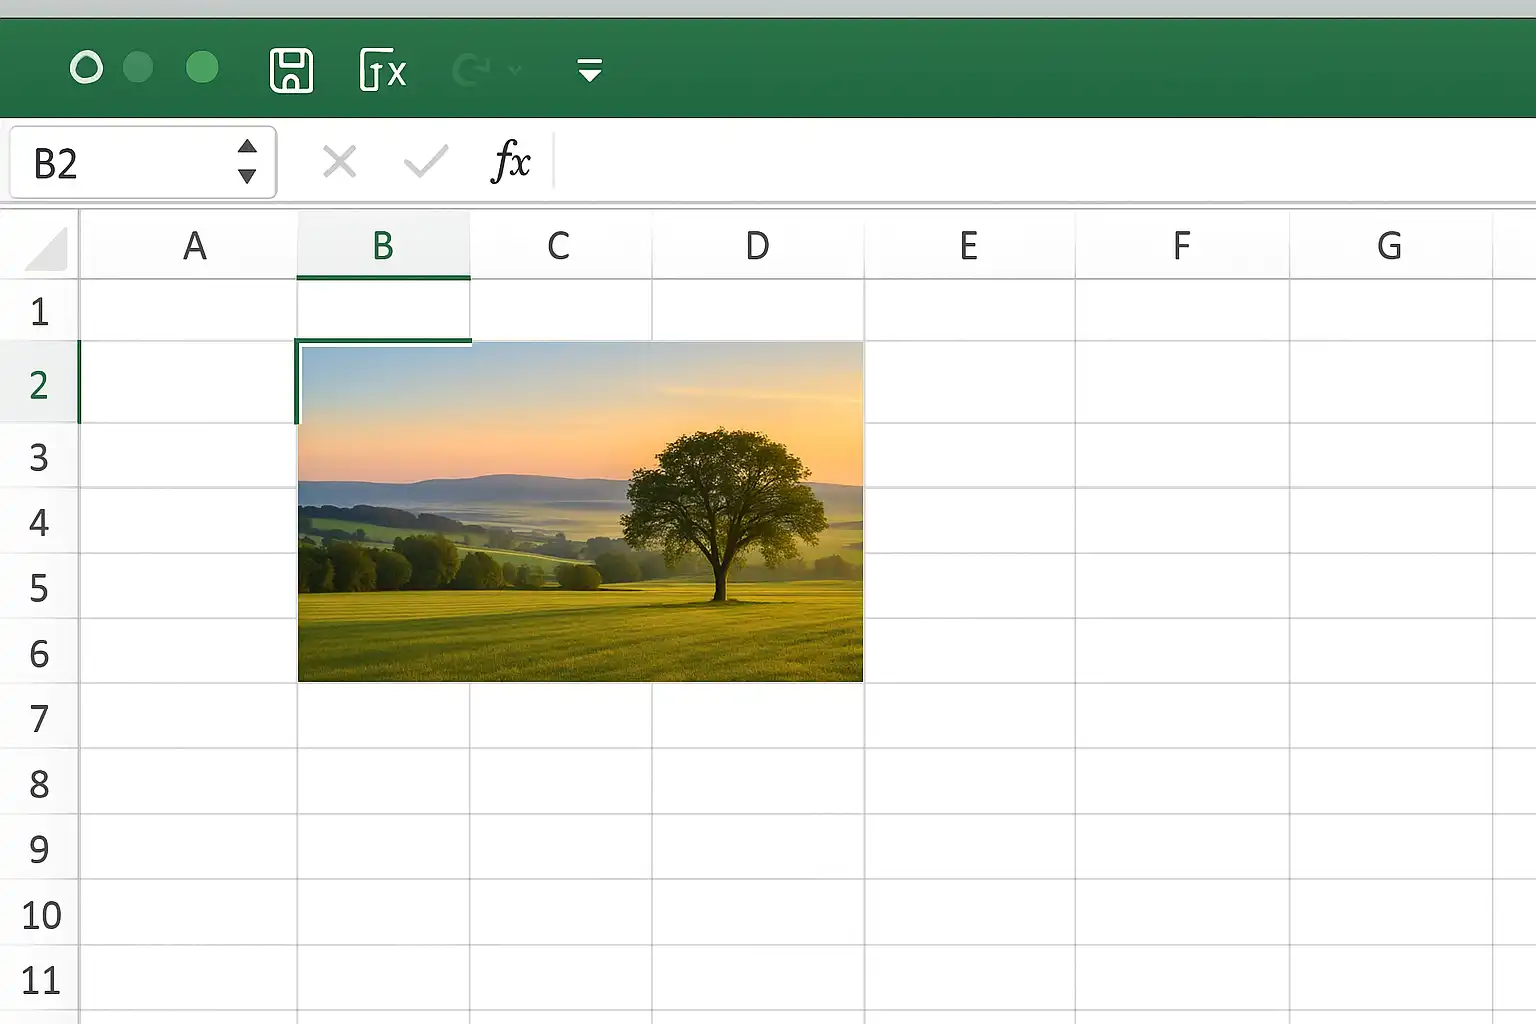Open the Customize Quick Access Toolbar arrow
The image size is (1536, 1024).
point(590,70)
